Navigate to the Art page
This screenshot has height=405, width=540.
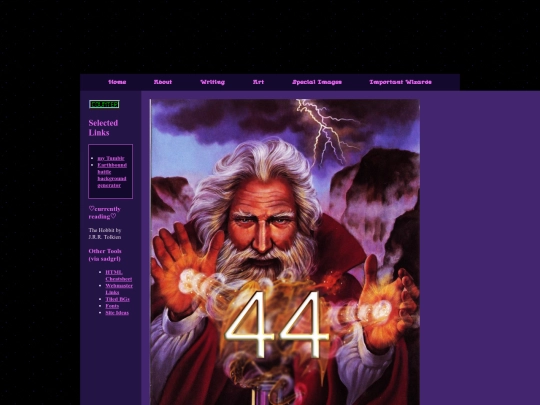[258, 82]
